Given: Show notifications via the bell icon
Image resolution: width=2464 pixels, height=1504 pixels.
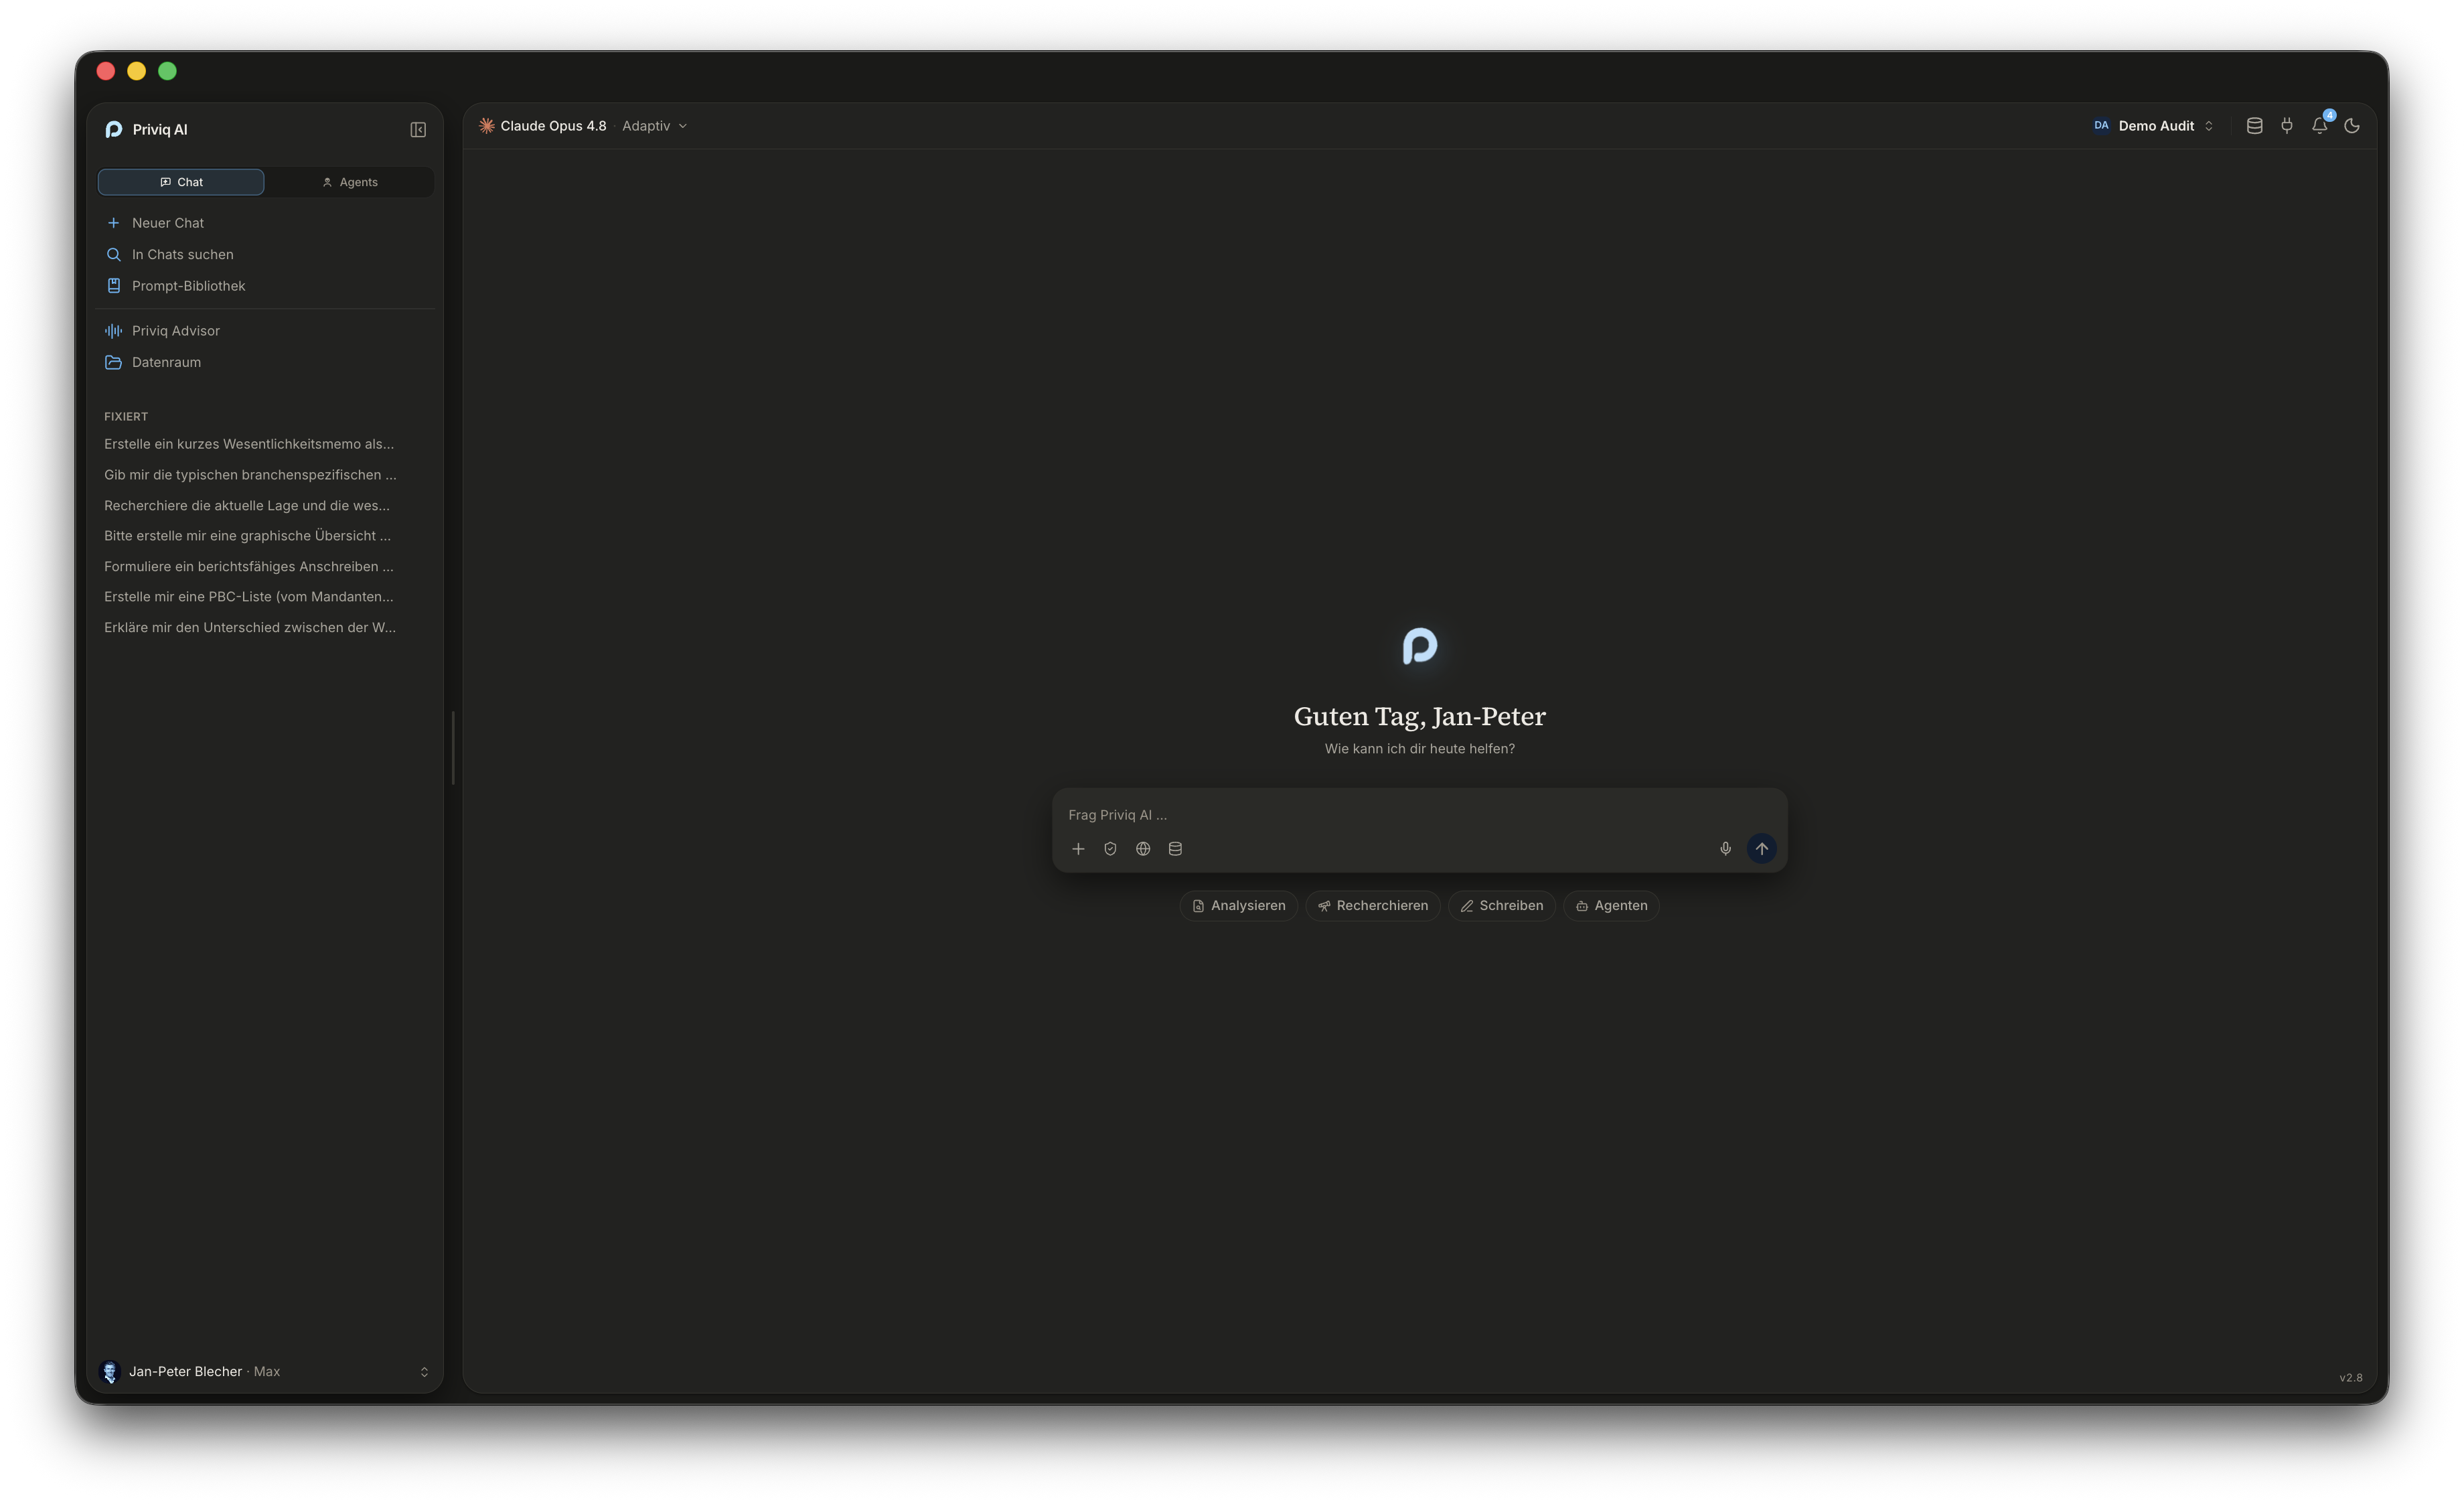Looking at the screenshot, I should (x=2319, y=126).
